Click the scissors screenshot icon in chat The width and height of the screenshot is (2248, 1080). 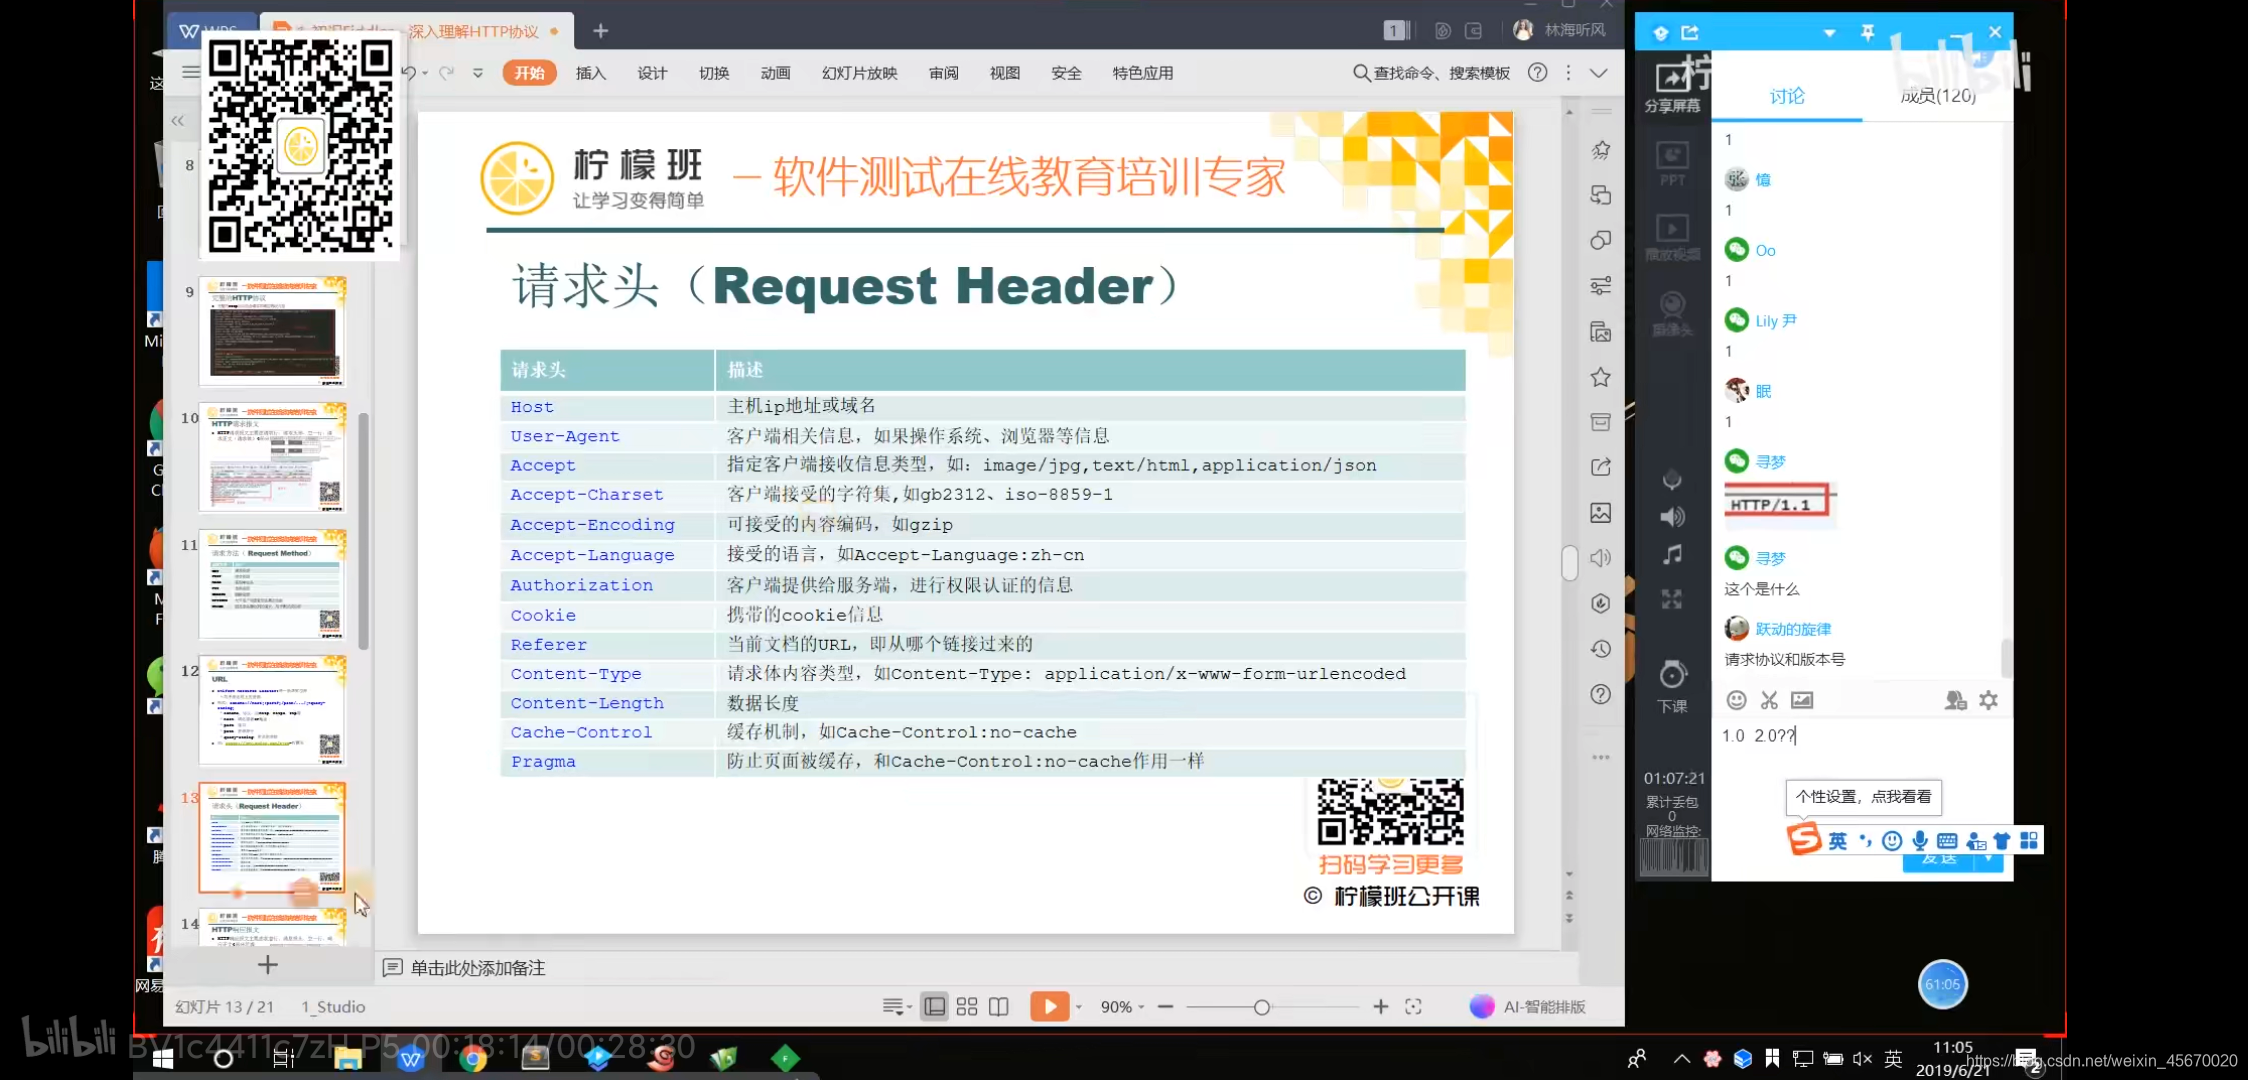pyautogui.click(x=1769, y=700)
